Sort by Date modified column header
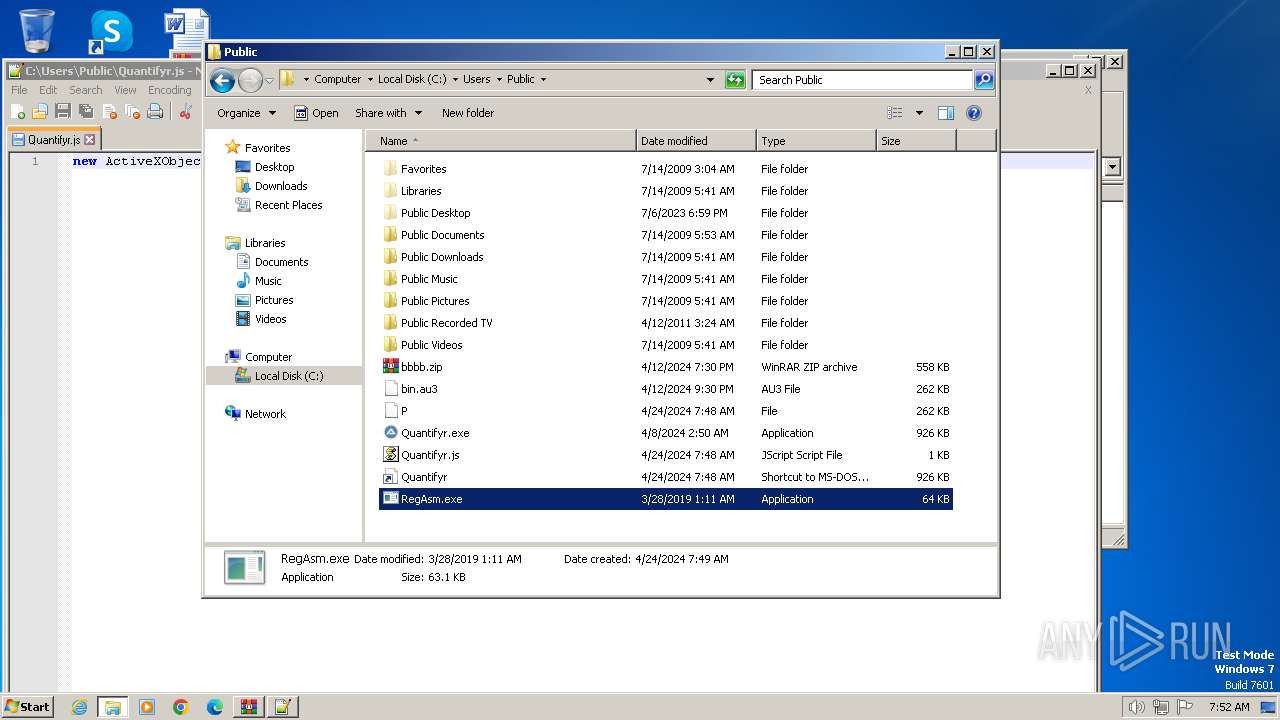The image size is (1280, 720). click(x=696, y=141)
